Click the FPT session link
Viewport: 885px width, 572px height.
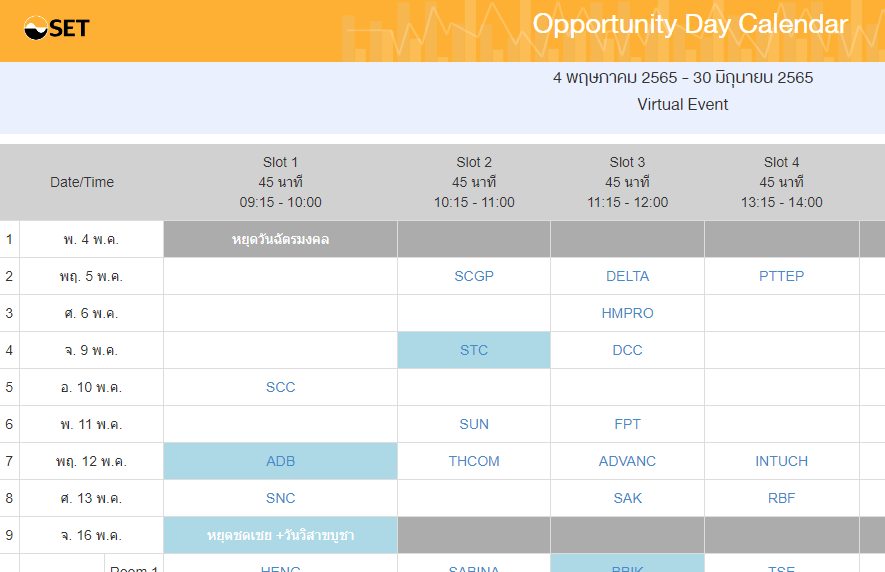pyautogui.click(x=627, y=424)
